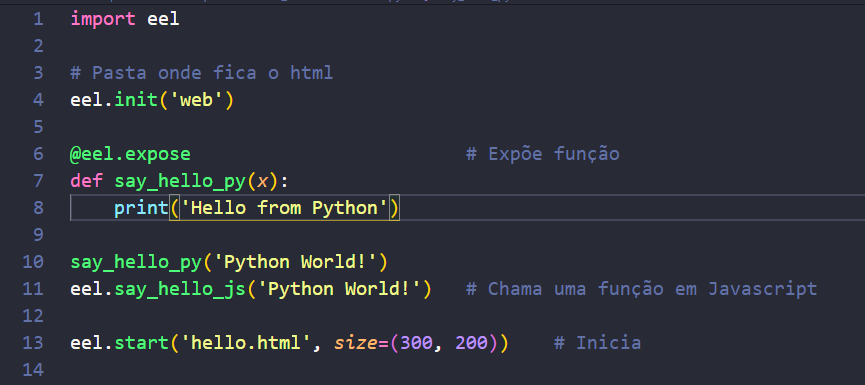The image size is (865, 385).
Task: Click 'init' in eel.init('web')
Action: pyautogui.click(x=136, y=100)
